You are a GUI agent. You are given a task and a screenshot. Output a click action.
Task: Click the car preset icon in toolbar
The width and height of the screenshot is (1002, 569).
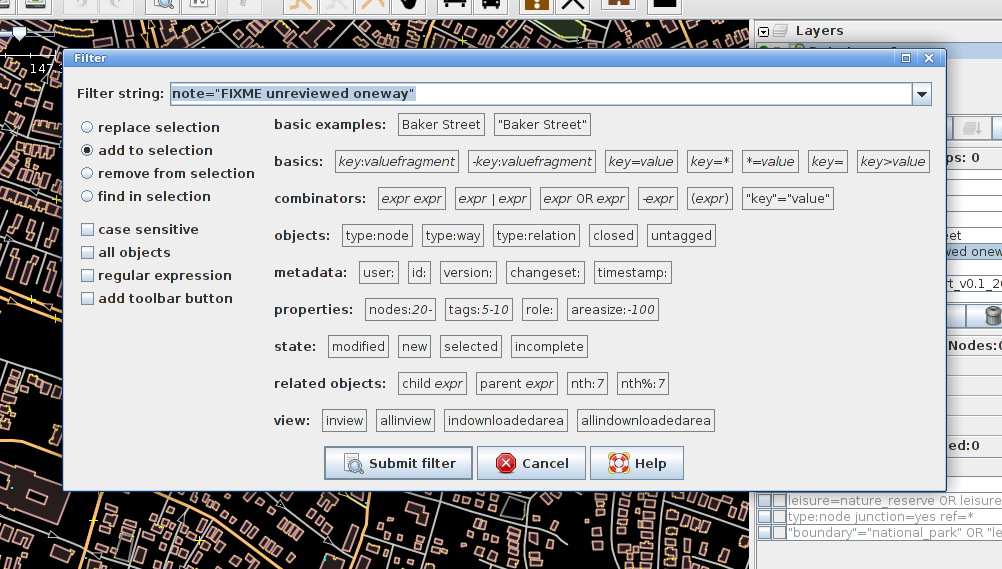[491, 4]
